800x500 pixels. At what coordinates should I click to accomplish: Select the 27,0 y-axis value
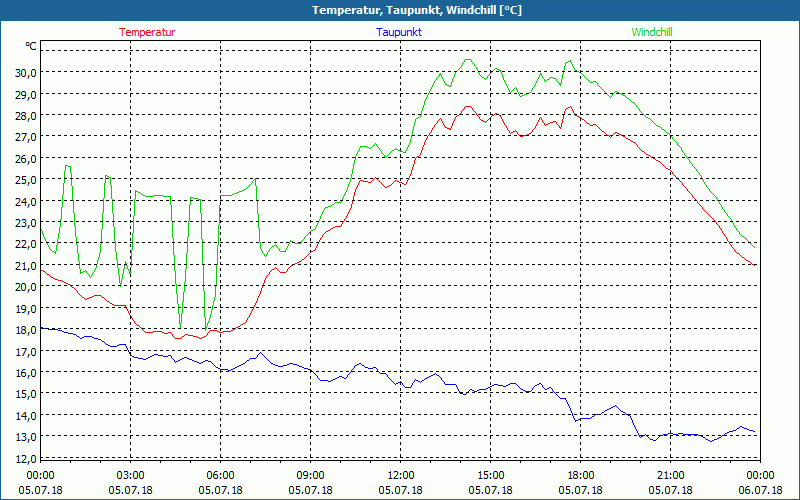click(x=26, y=137)
